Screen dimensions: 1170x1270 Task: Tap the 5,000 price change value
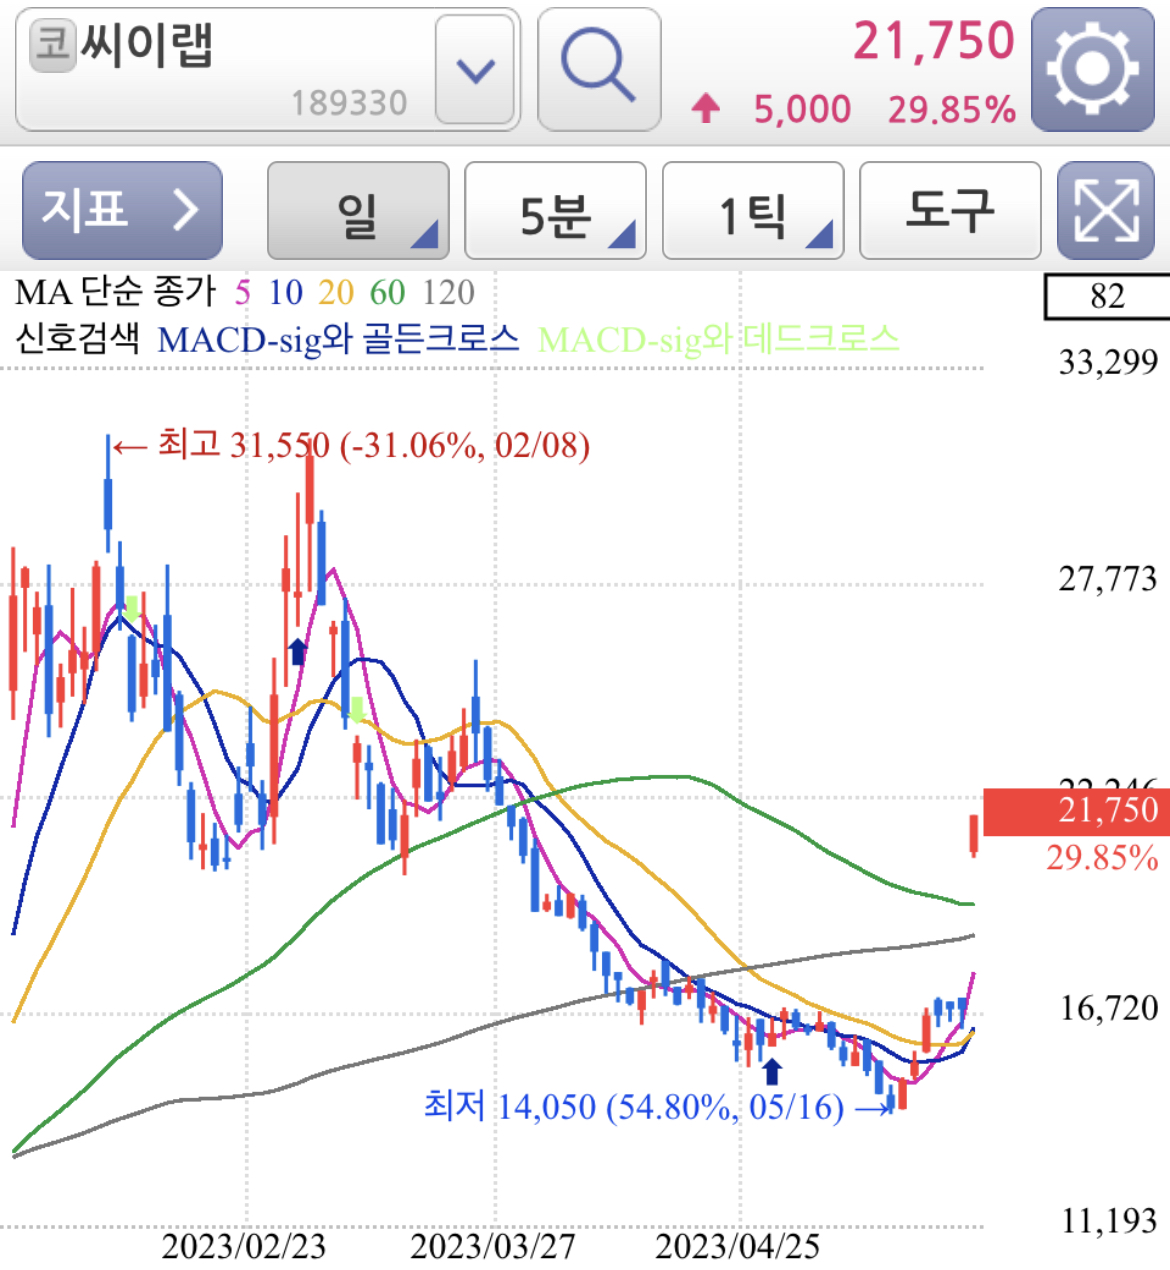point(802,109)
